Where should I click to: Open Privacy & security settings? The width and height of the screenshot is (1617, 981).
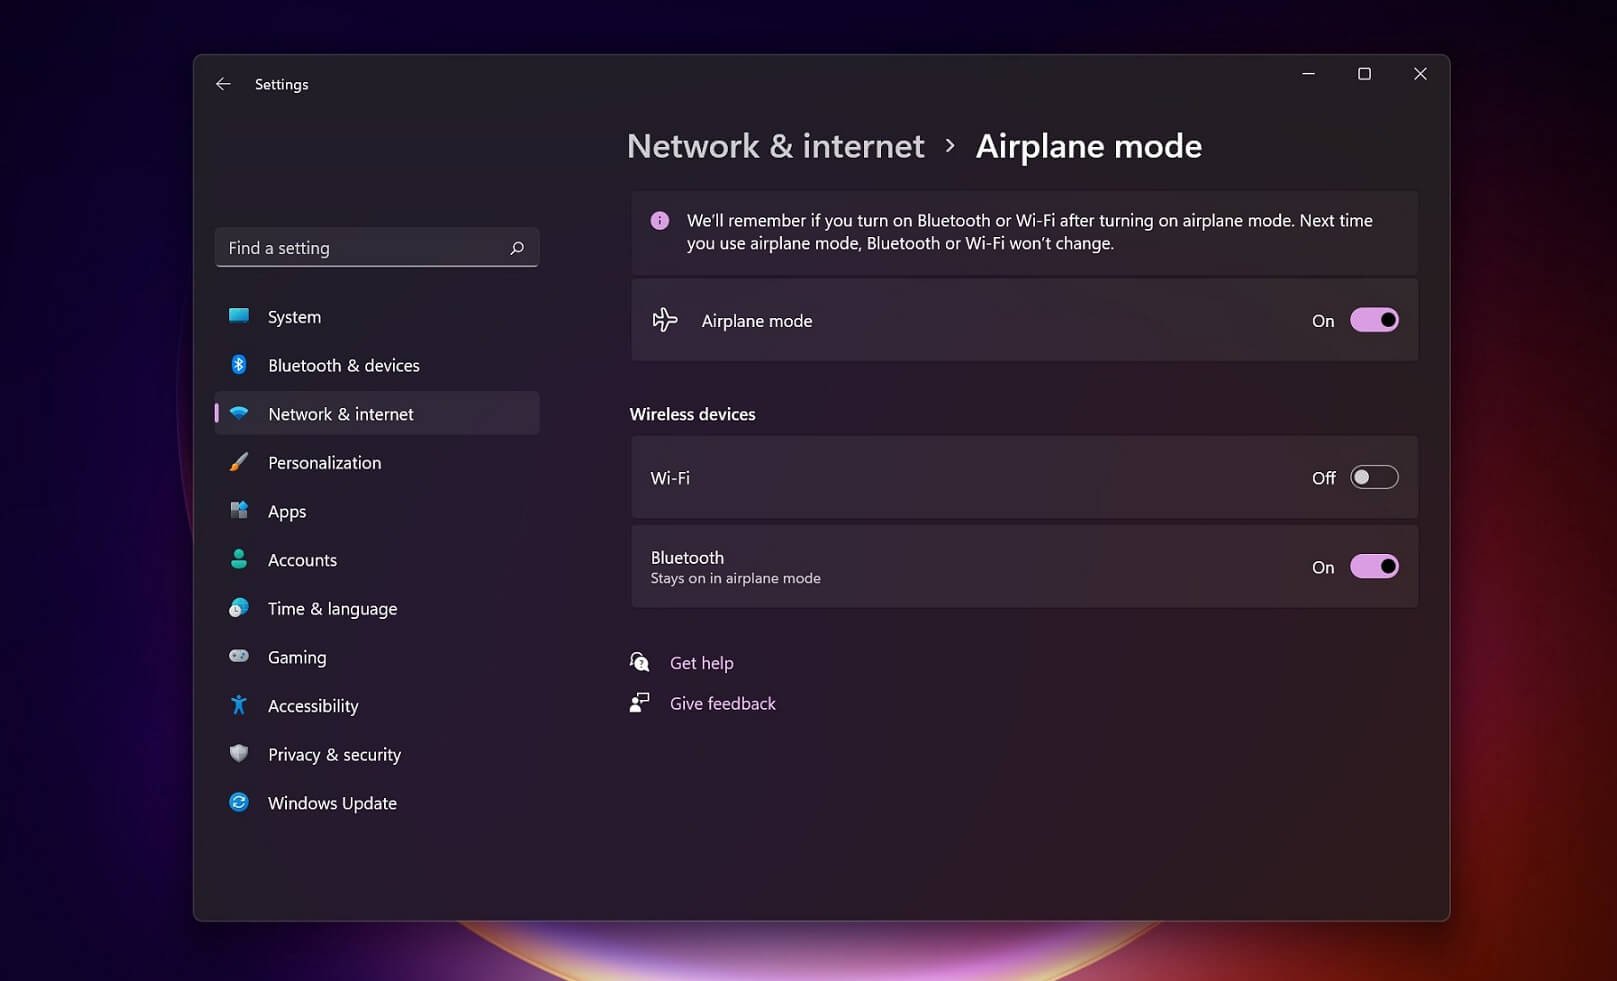pos(334,755)
